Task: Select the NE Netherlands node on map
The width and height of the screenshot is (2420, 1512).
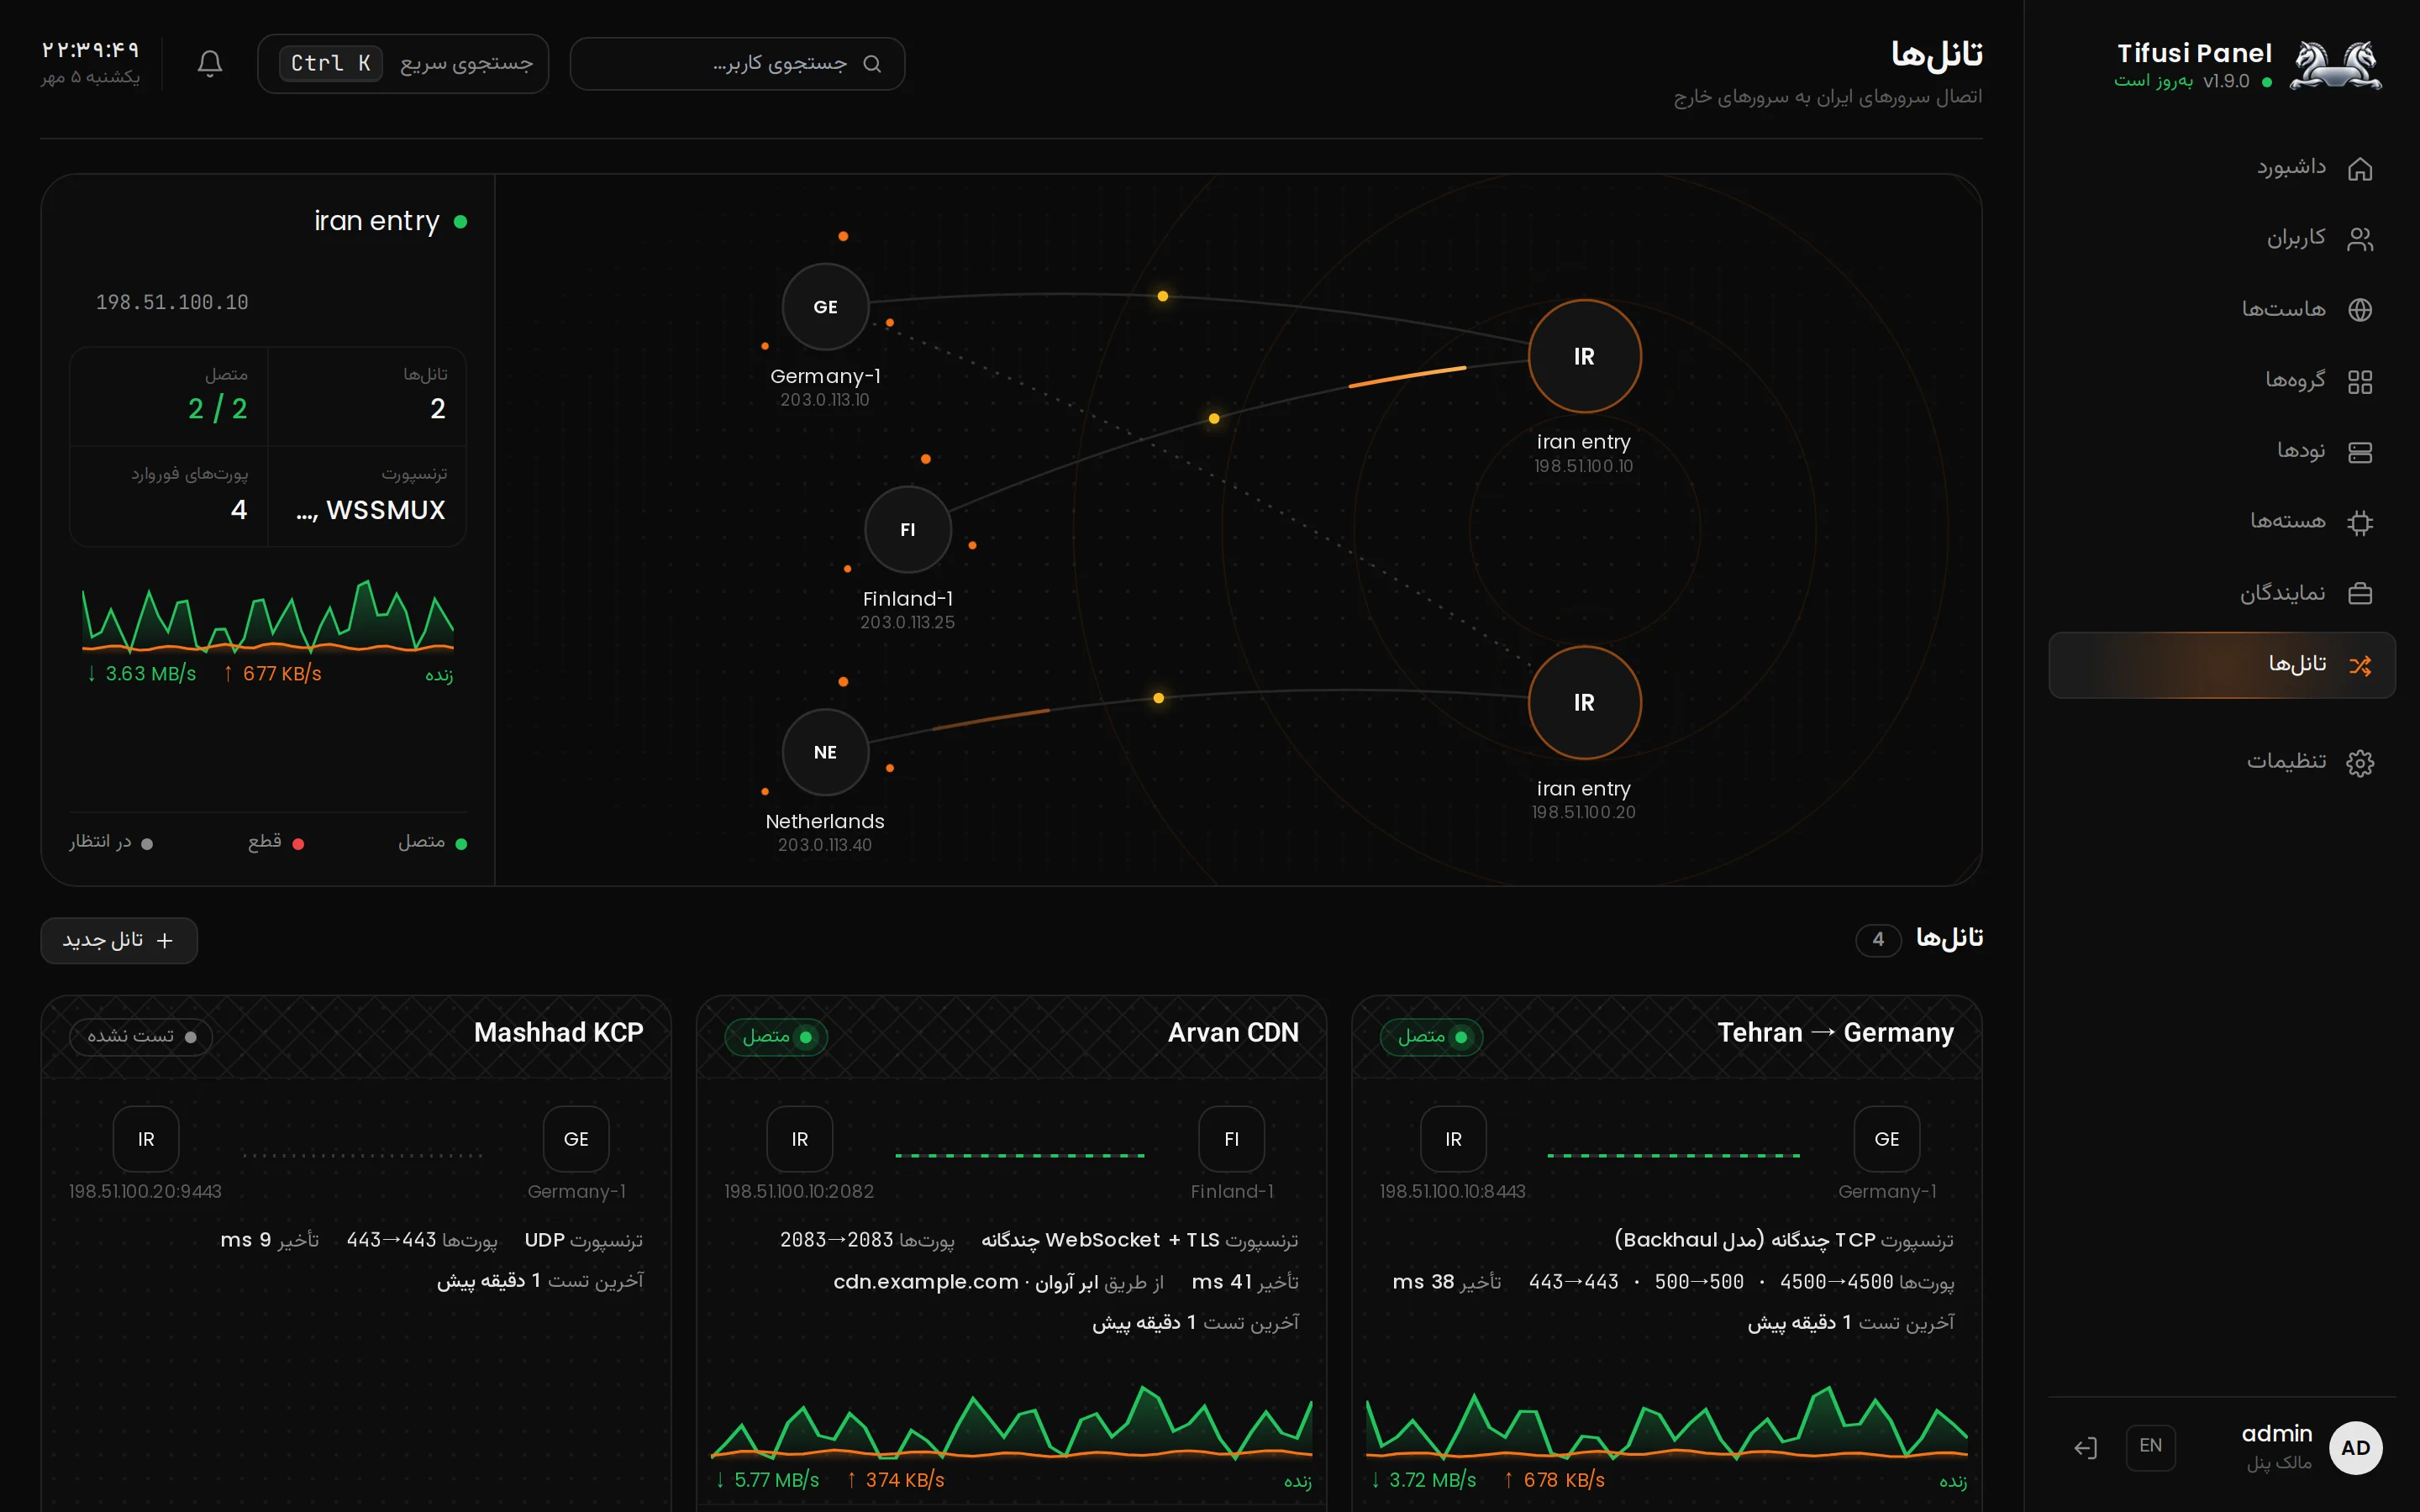Action: pyautogui.click(x=825, y=752)
